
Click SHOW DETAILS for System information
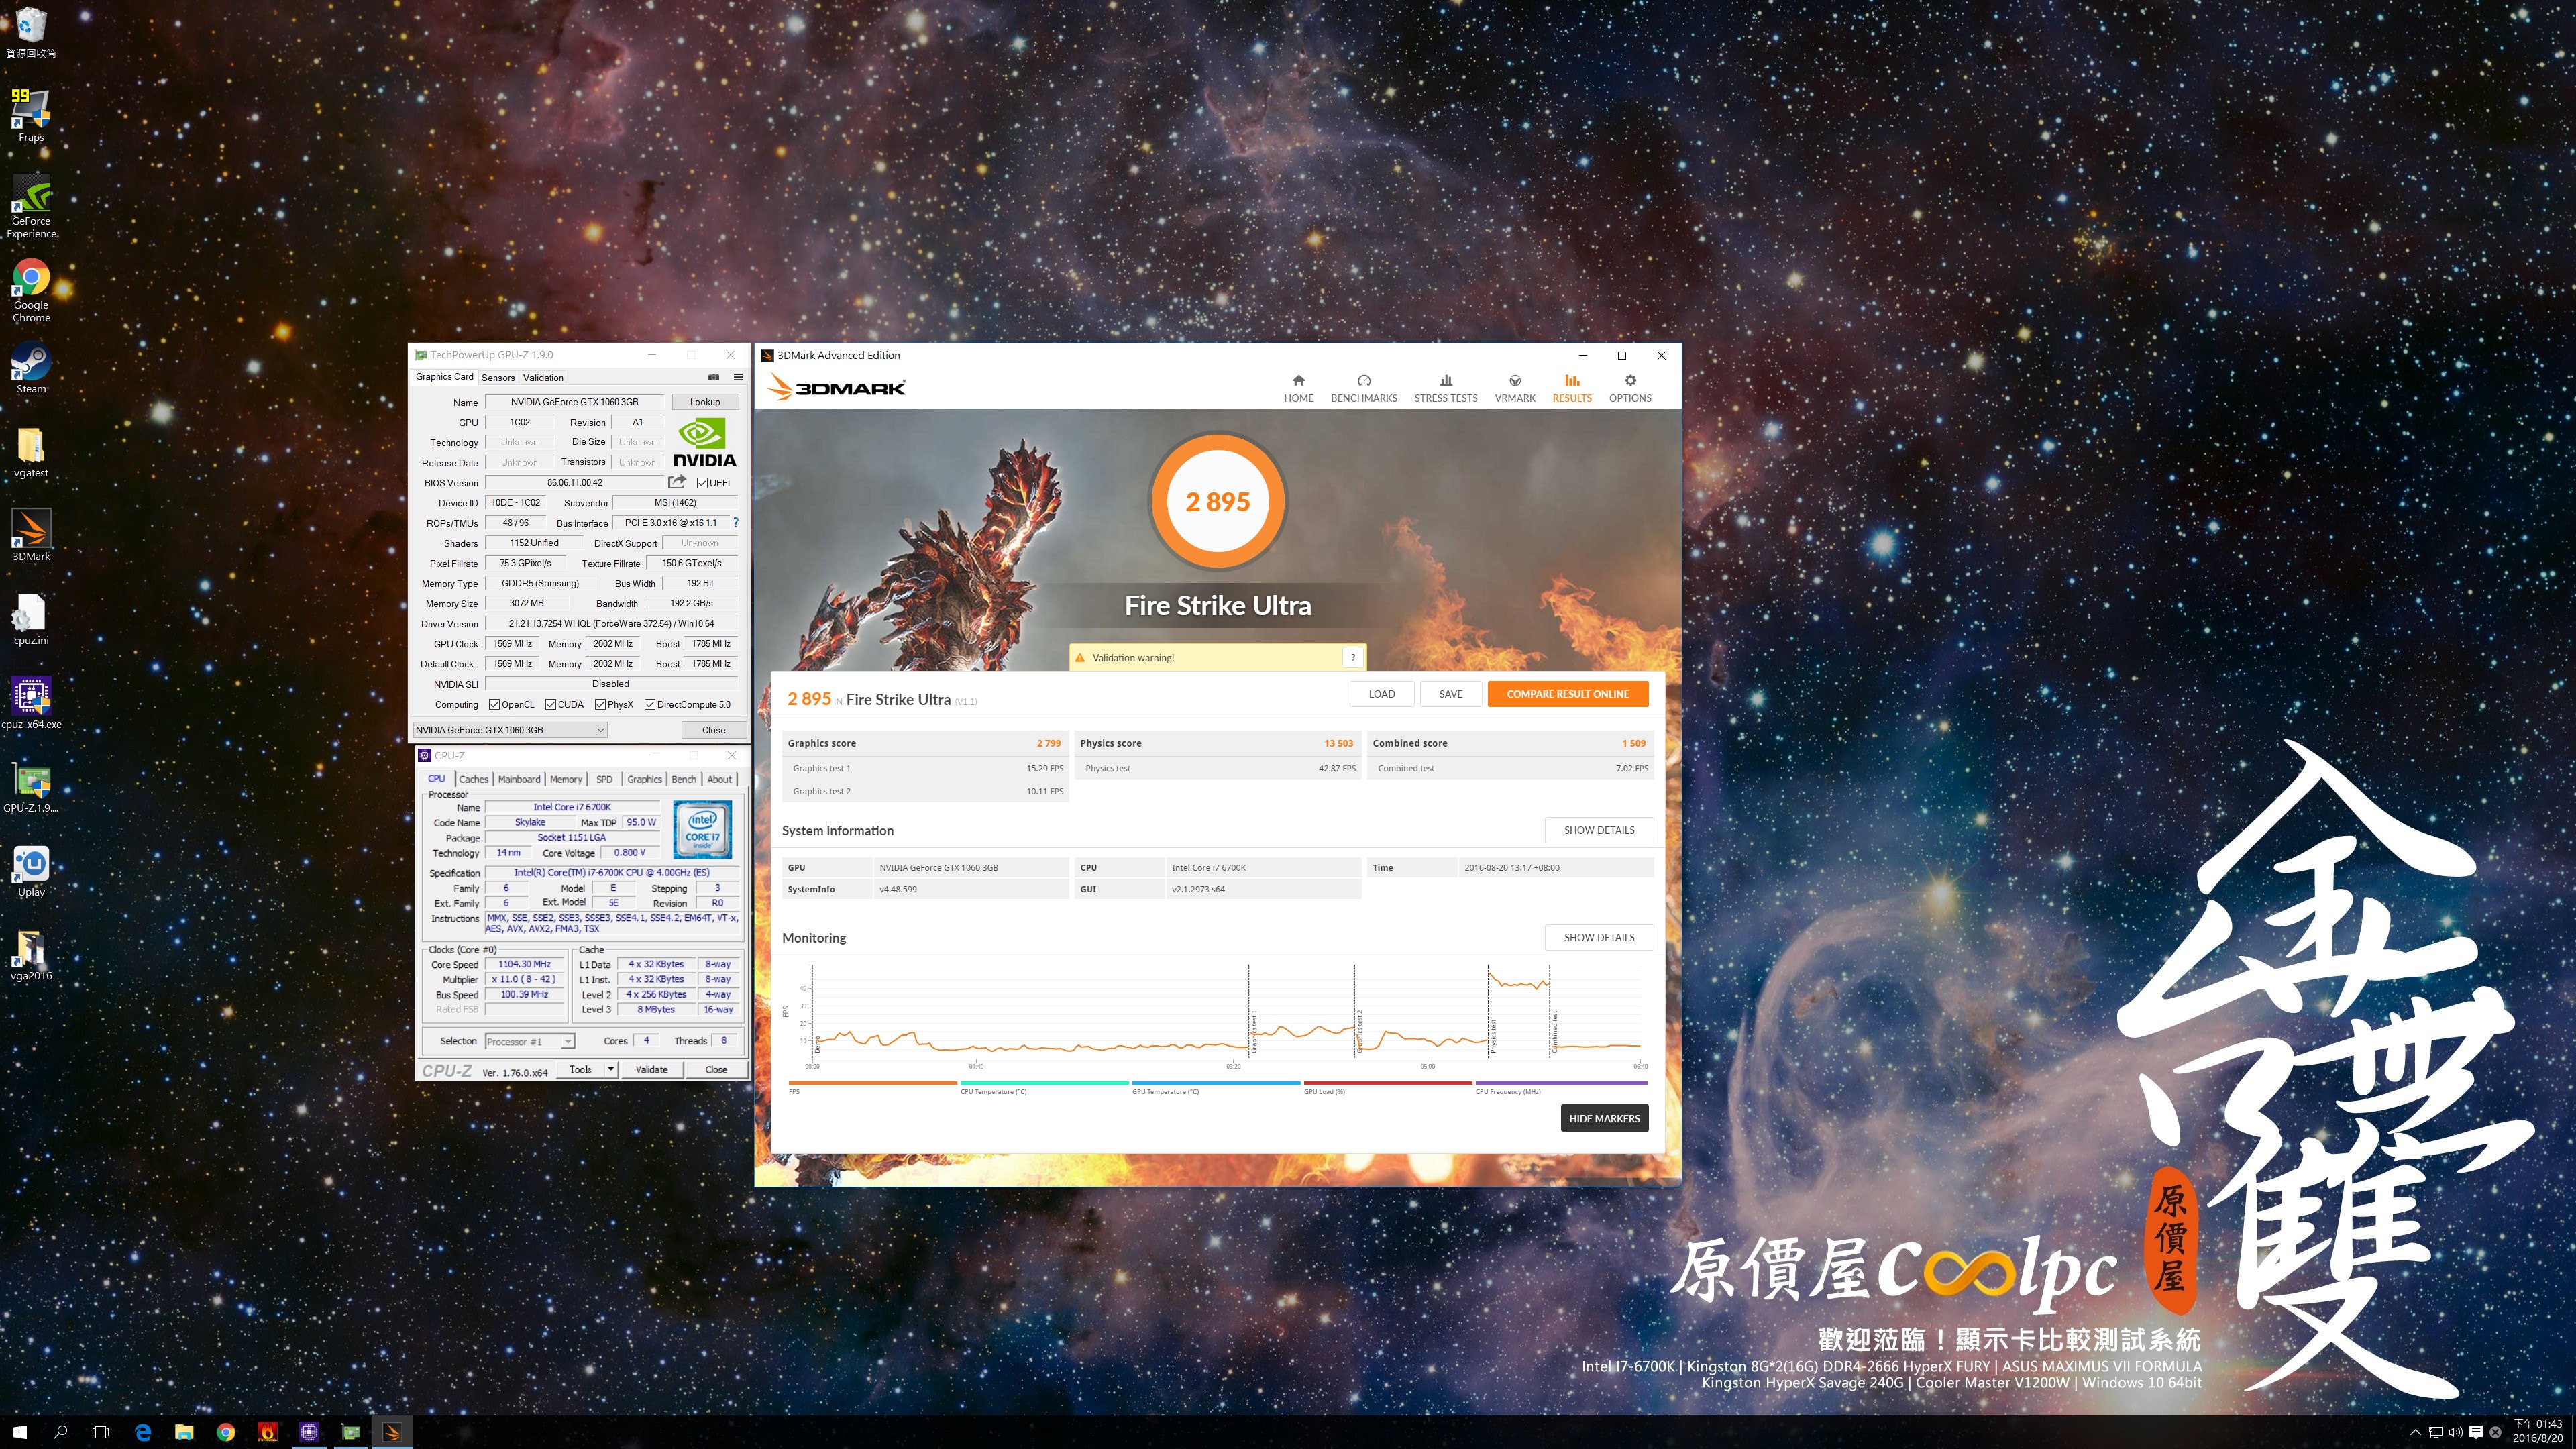pyautogui.click(x=1599, y=830)
